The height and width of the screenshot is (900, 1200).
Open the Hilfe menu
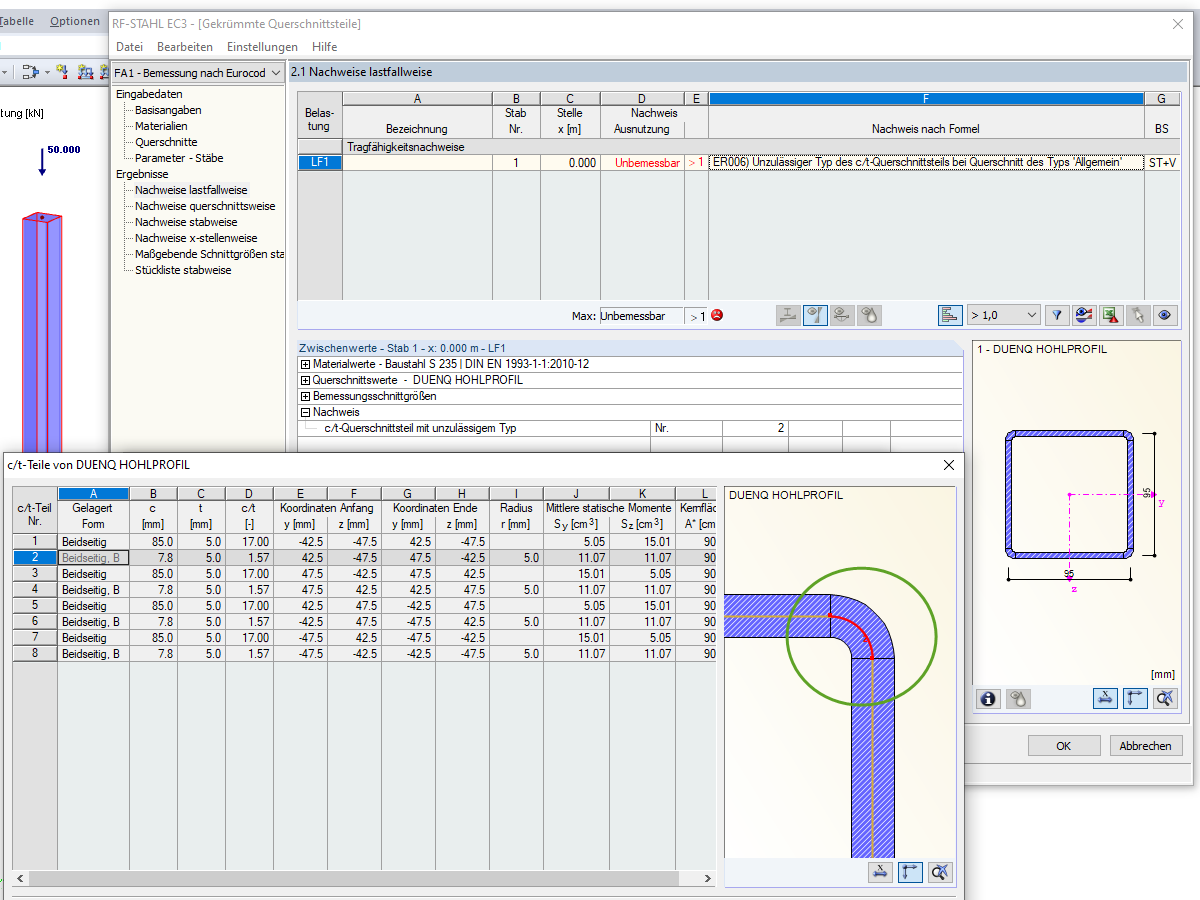click(x=324, y=47)
